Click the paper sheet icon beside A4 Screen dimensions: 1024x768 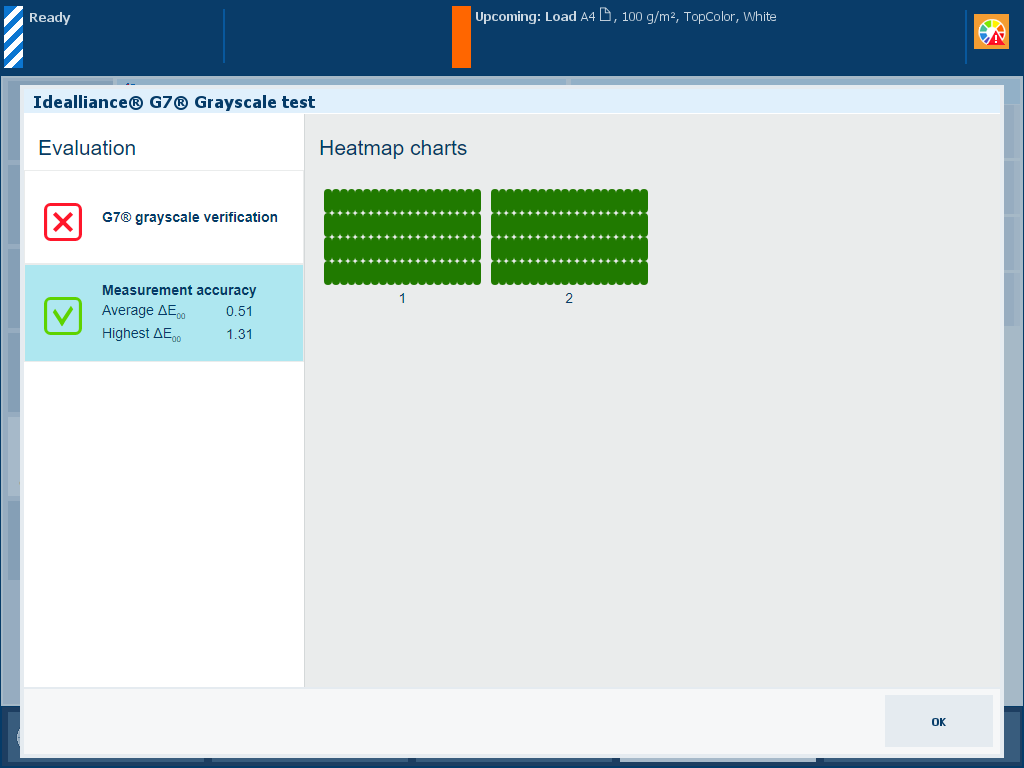[605, 16]
